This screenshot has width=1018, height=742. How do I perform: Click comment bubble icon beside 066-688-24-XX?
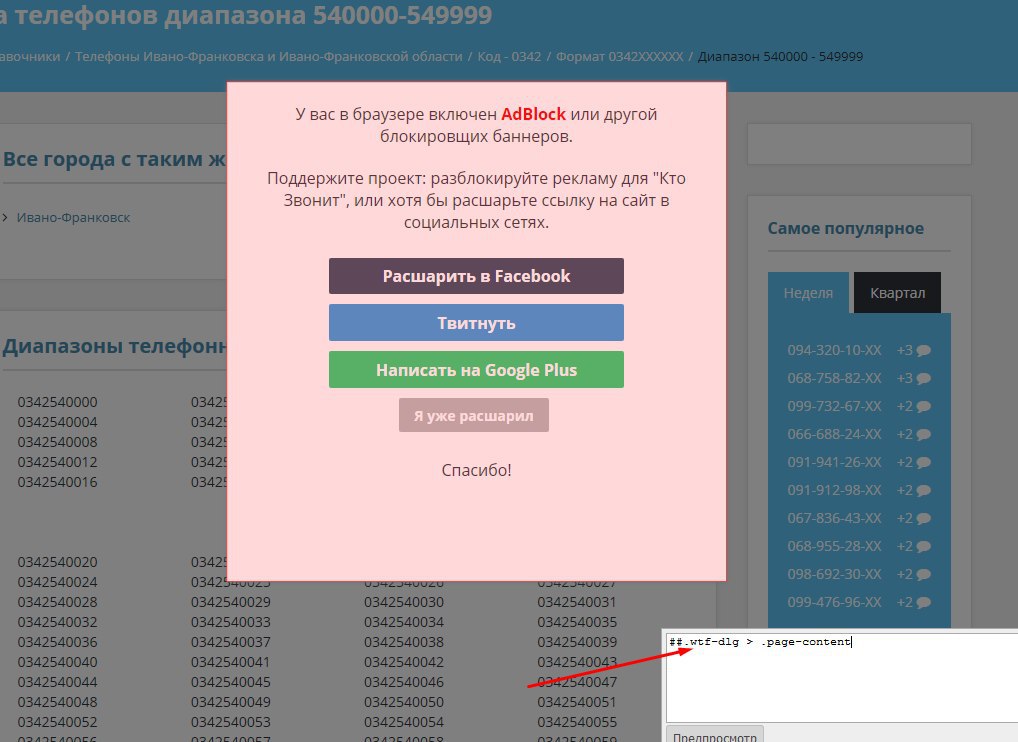click(x=923, y=434)
